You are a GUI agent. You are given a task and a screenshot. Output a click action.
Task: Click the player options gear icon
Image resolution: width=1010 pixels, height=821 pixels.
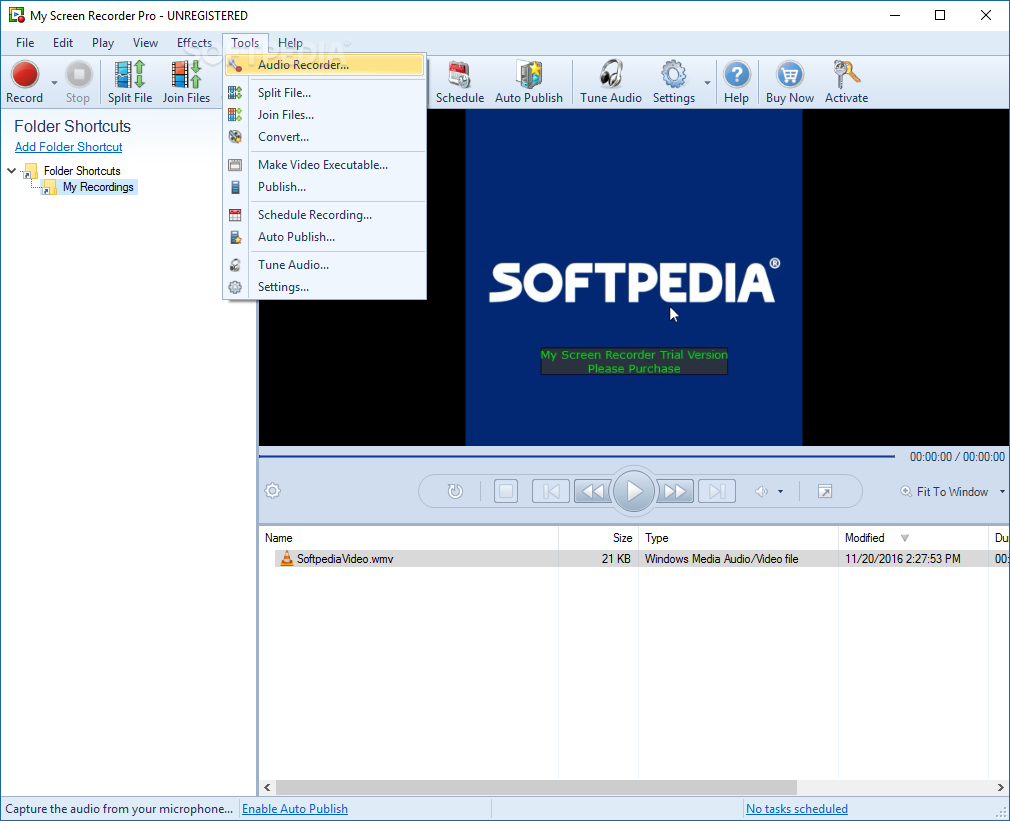point(272,491)
